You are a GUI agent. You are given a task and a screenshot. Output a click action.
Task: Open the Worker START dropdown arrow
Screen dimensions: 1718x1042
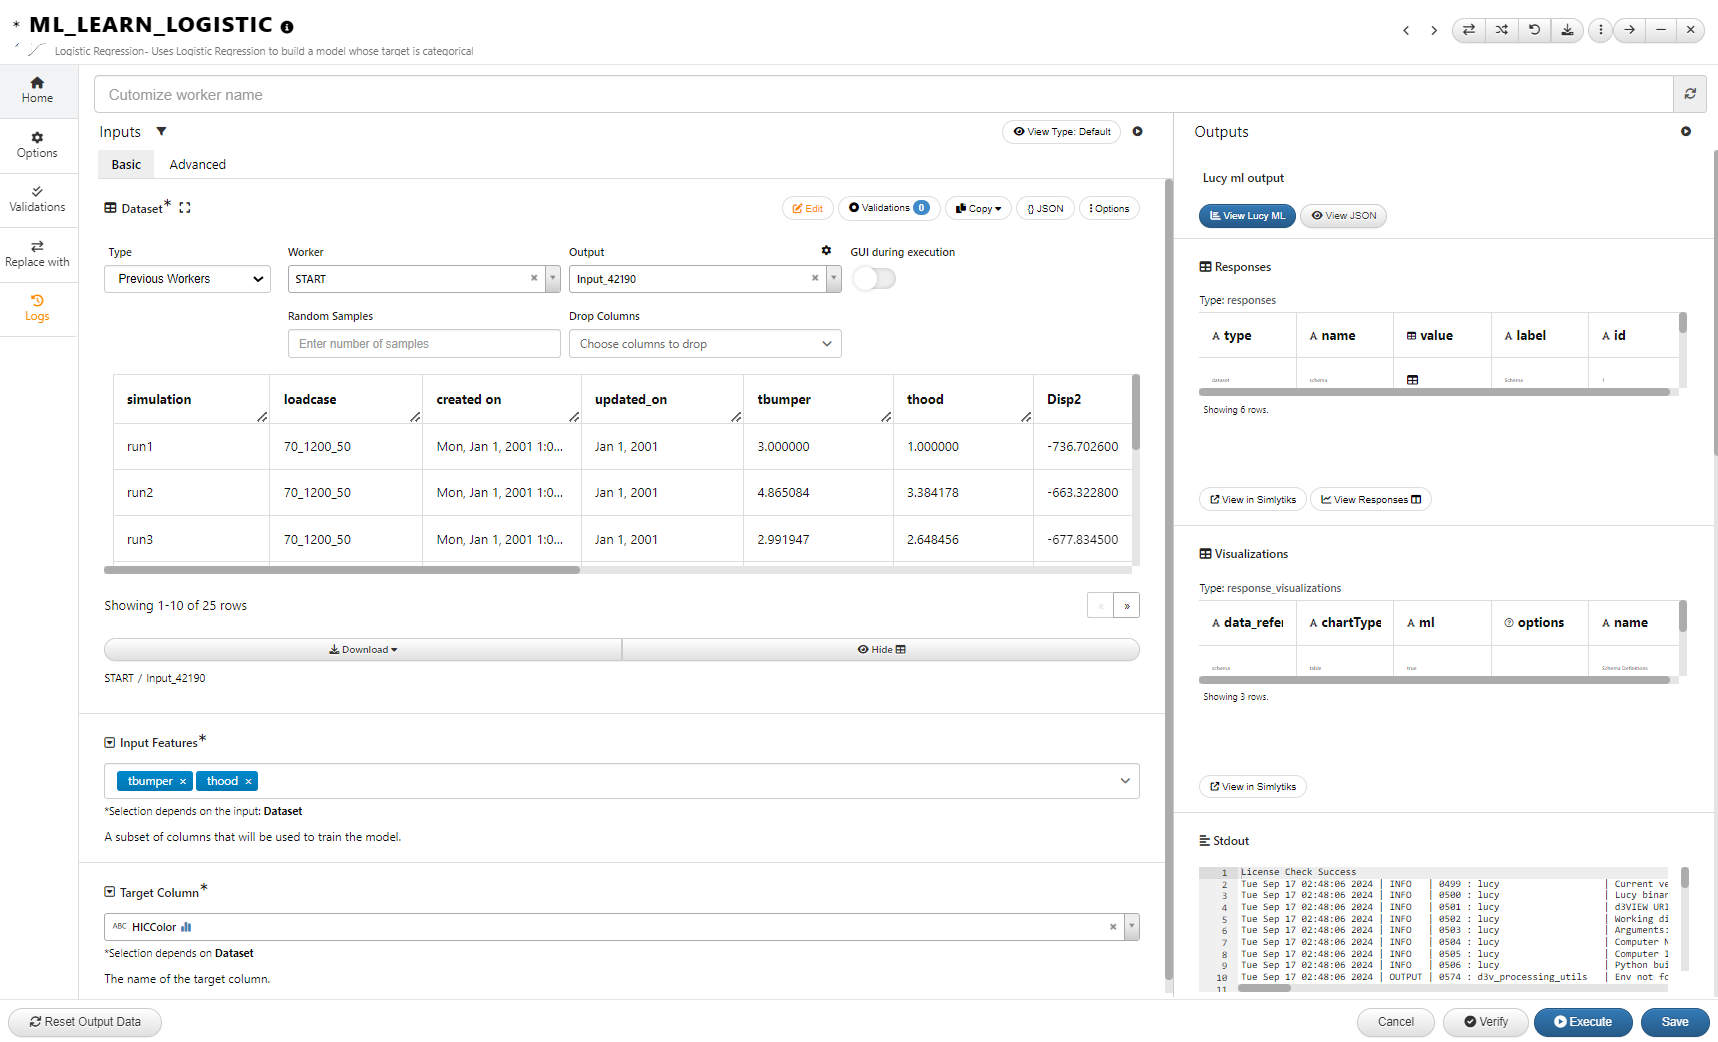point(553,279)
